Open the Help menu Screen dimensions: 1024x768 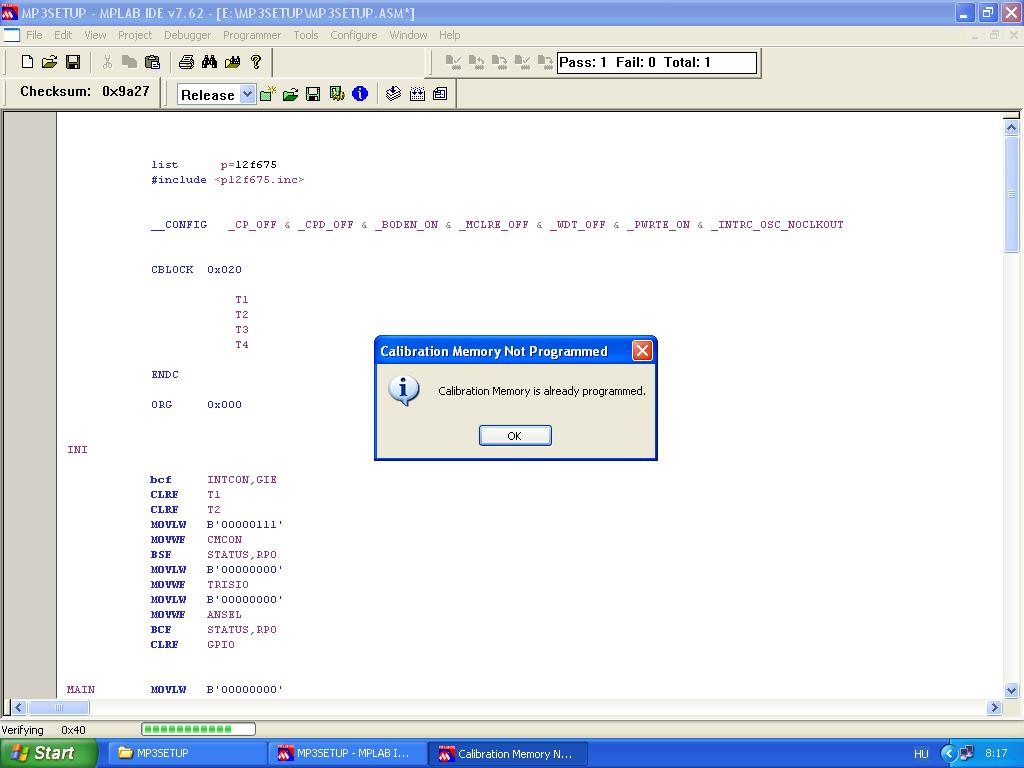[449, 35]
